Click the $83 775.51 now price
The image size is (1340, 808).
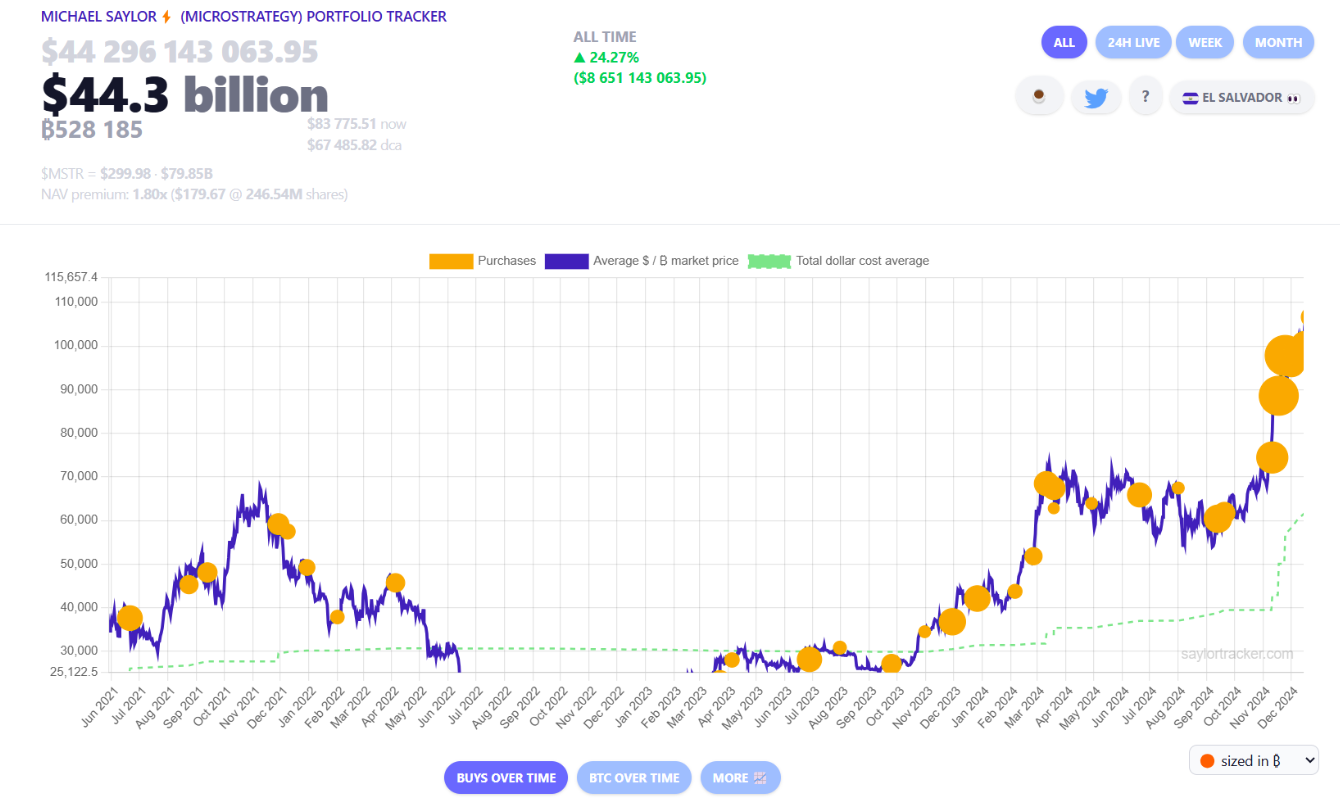[x=356, y=124]
